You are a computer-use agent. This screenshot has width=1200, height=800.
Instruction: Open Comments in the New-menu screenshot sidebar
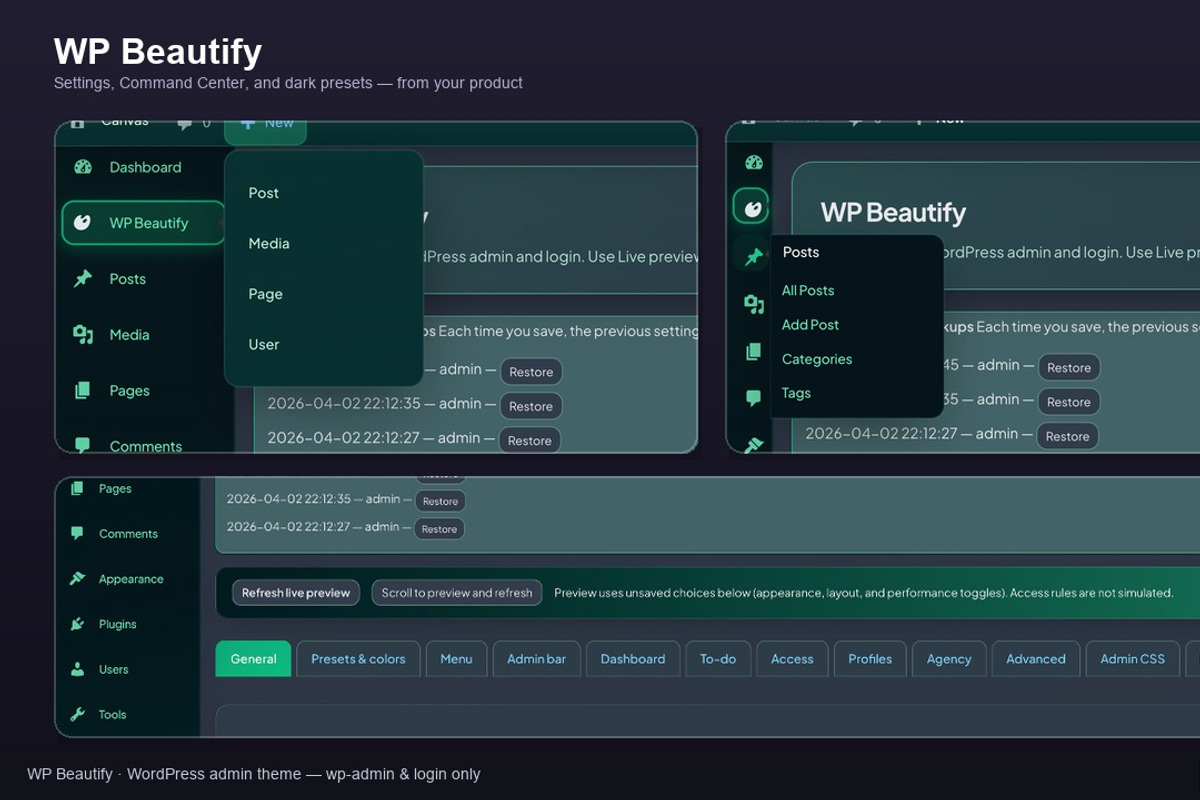(127, 446)
